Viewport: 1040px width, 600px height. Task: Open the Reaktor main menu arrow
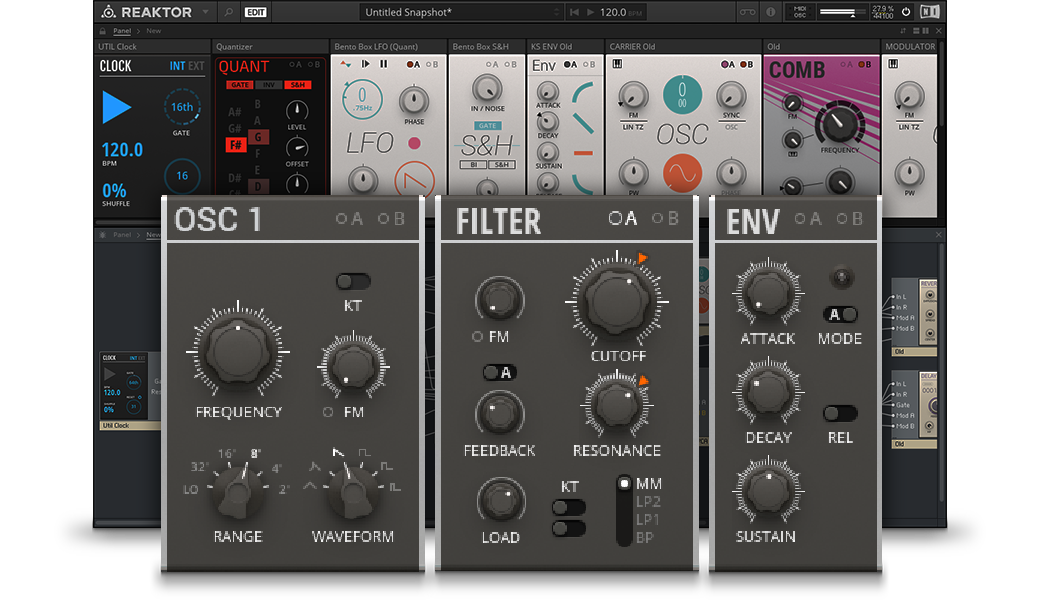[x=206, y=12]
